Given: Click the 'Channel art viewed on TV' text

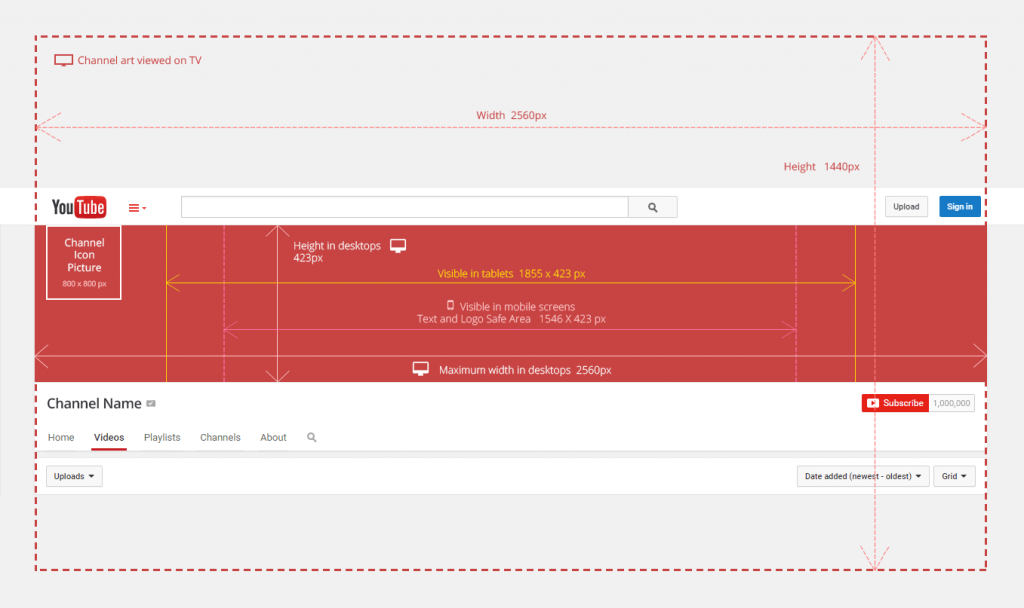Looking at the screenshot, I should (139, 60).
